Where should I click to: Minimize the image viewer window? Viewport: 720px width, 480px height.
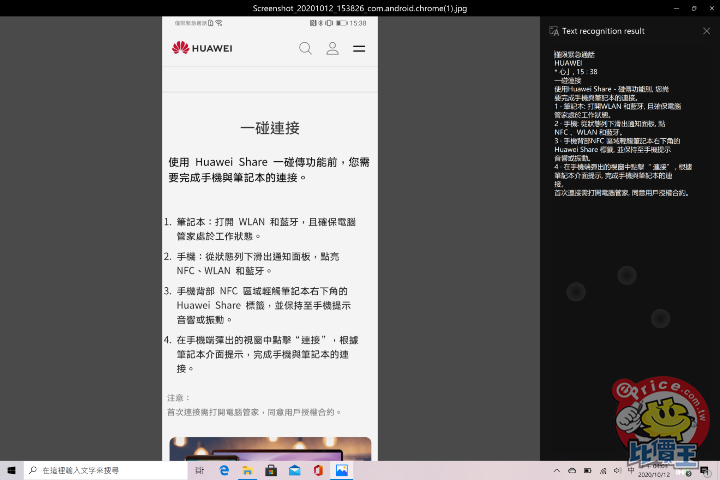[676, 8]
